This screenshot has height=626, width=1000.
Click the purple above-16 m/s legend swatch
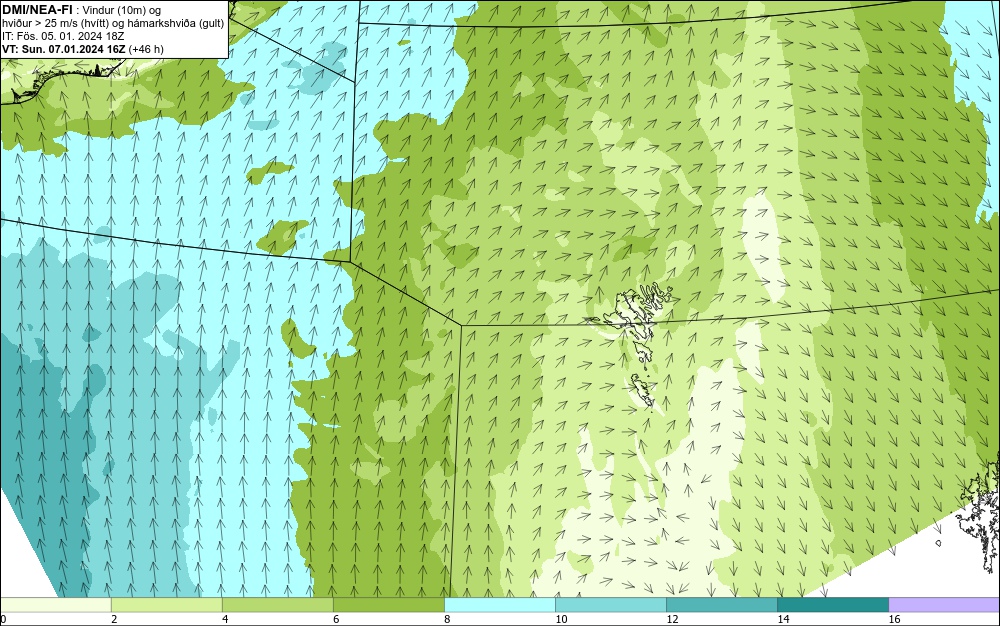pos(944,605)
